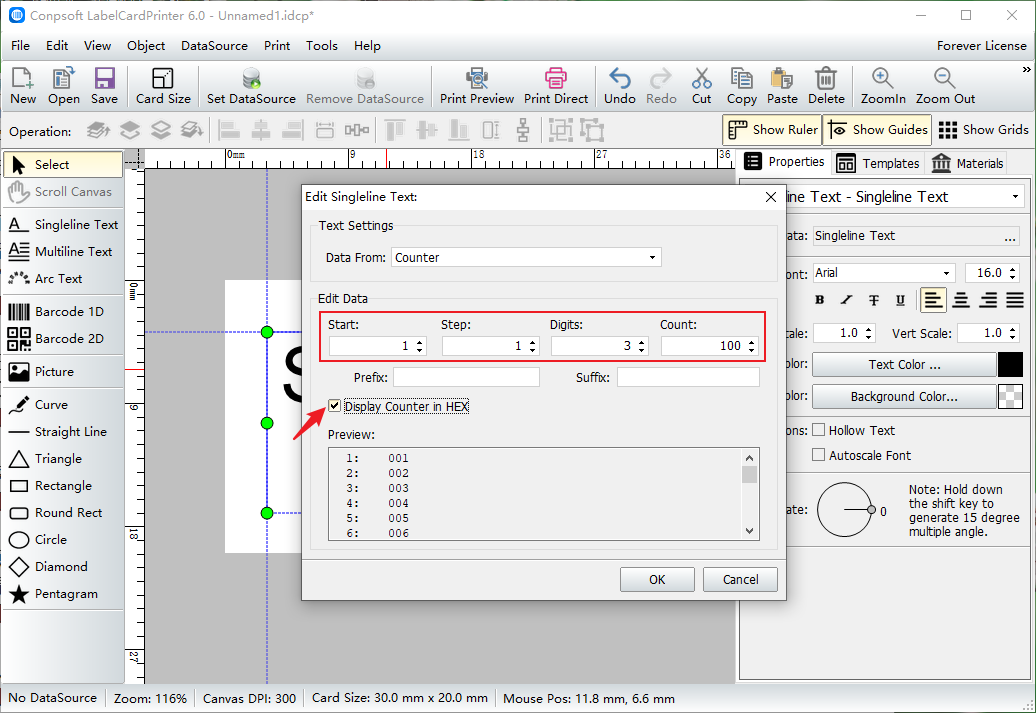The image size is (1036, 713).
Task: Toggle Show Guides
Action: point(877,130)
